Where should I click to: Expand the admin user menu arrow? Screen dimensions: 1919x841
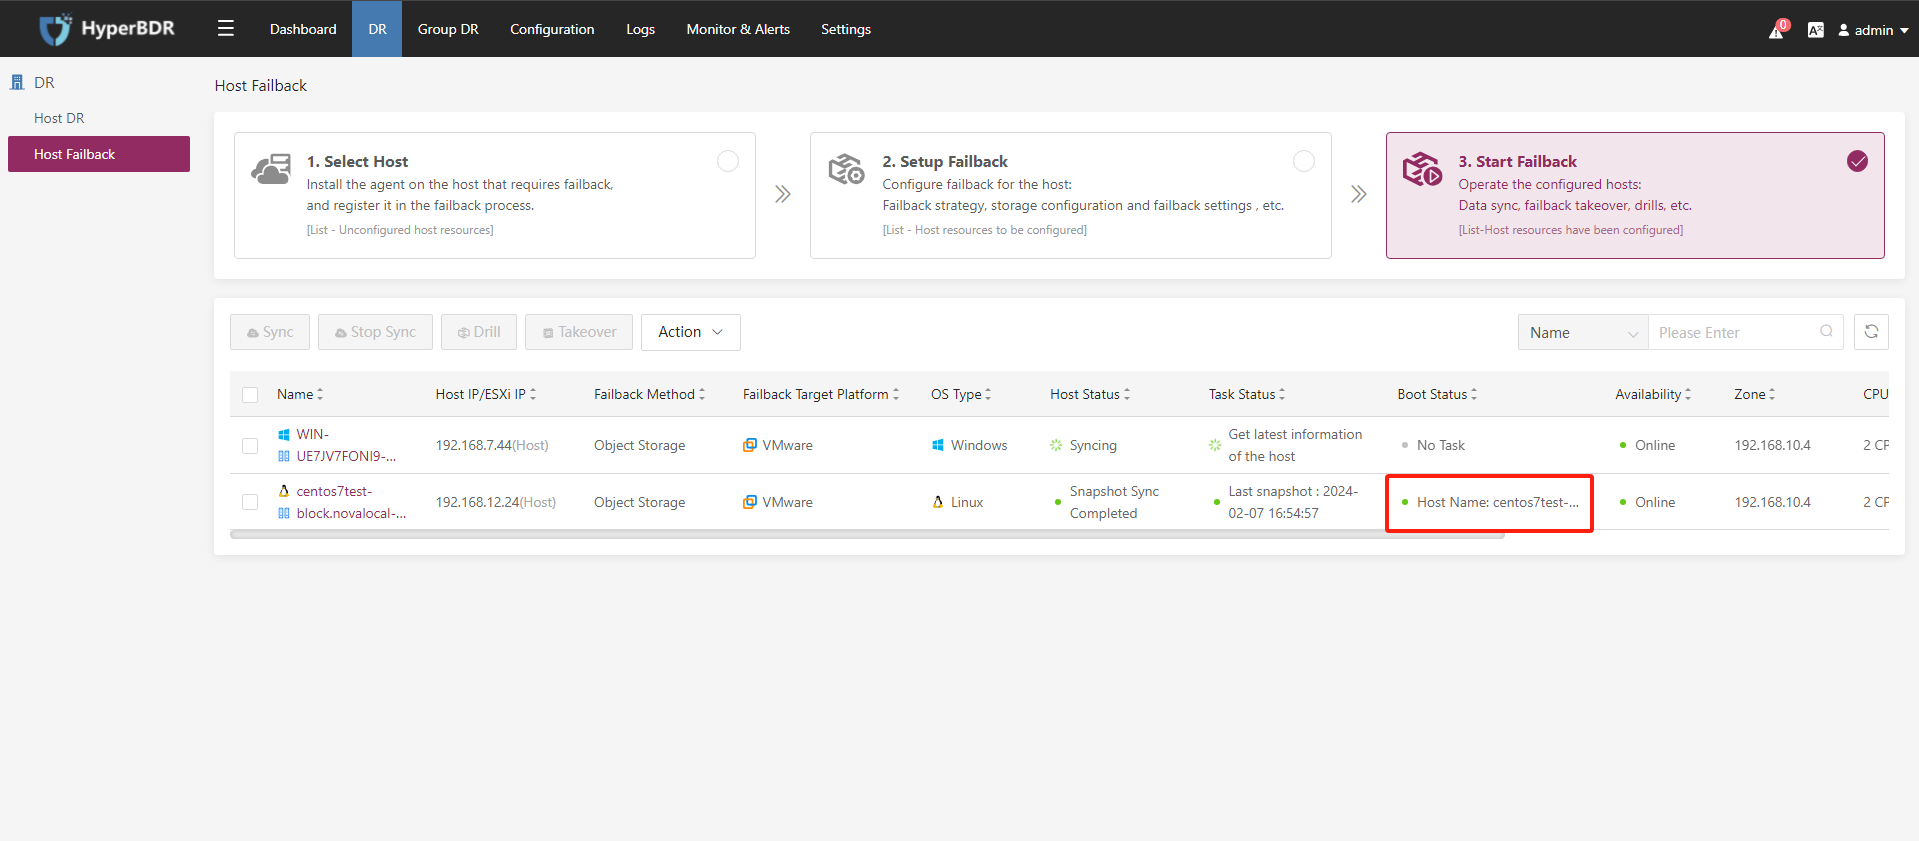pos(1904,31)
